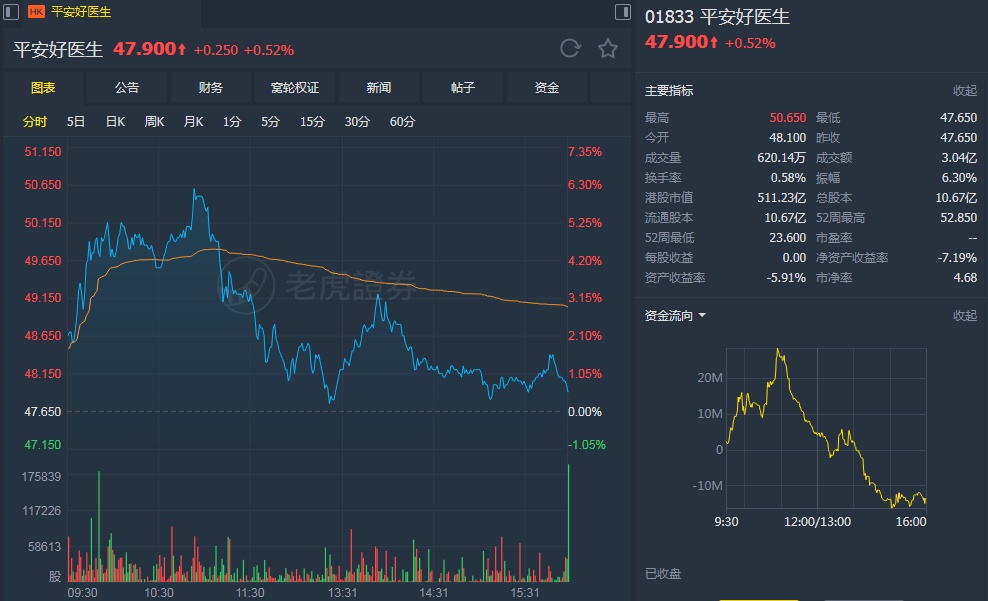Click the 成交量 value 620.14万
988x601 pixels.
point(781,157)
